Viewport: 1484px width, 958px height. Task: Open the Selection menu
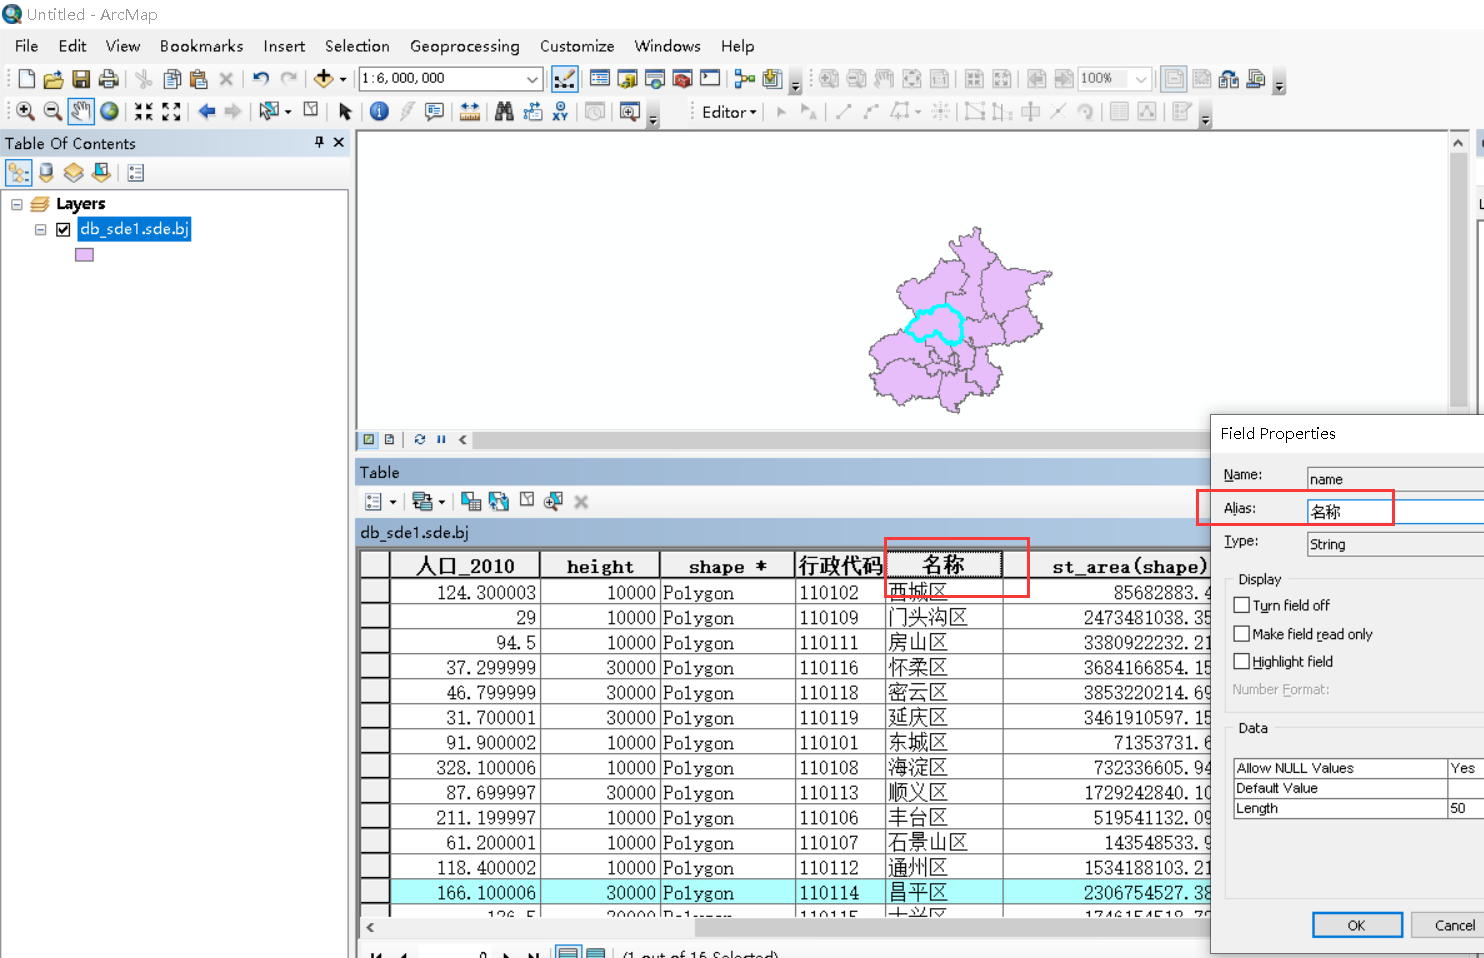(357, 46)
